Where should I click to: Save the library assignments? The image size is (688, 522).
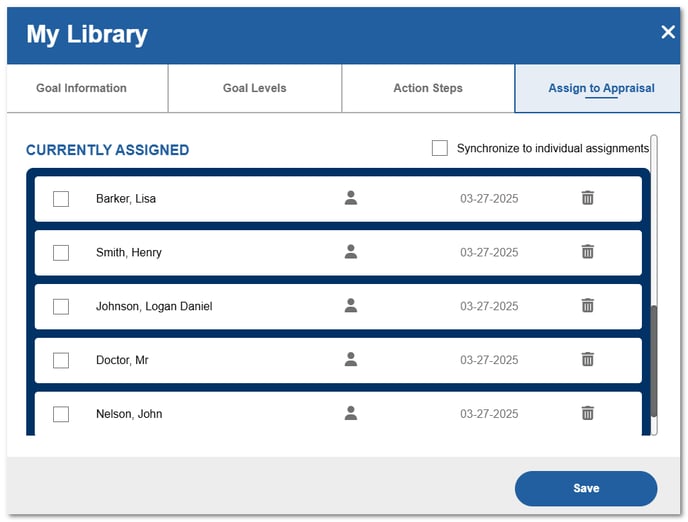586,488
